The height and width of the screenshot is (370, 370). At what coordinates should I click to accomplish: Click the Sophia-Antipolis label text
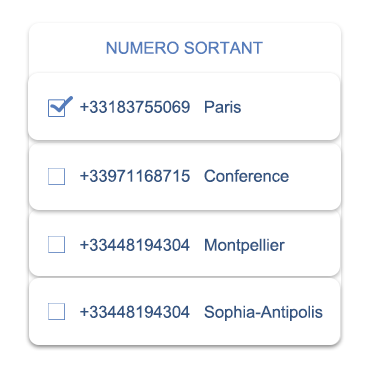coord(263,313)
